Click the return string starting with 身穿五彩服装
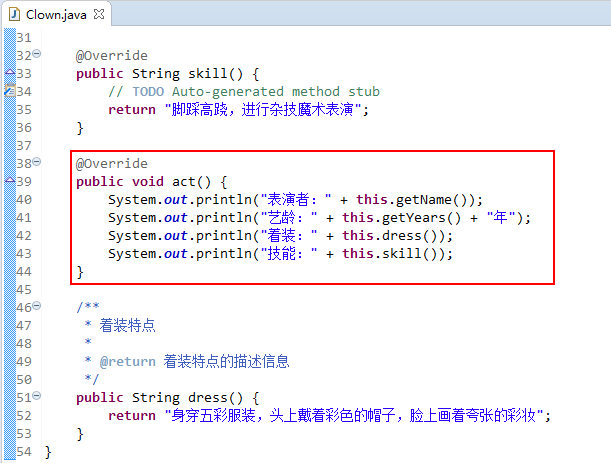Screen dimensions: 611x463 354,415
